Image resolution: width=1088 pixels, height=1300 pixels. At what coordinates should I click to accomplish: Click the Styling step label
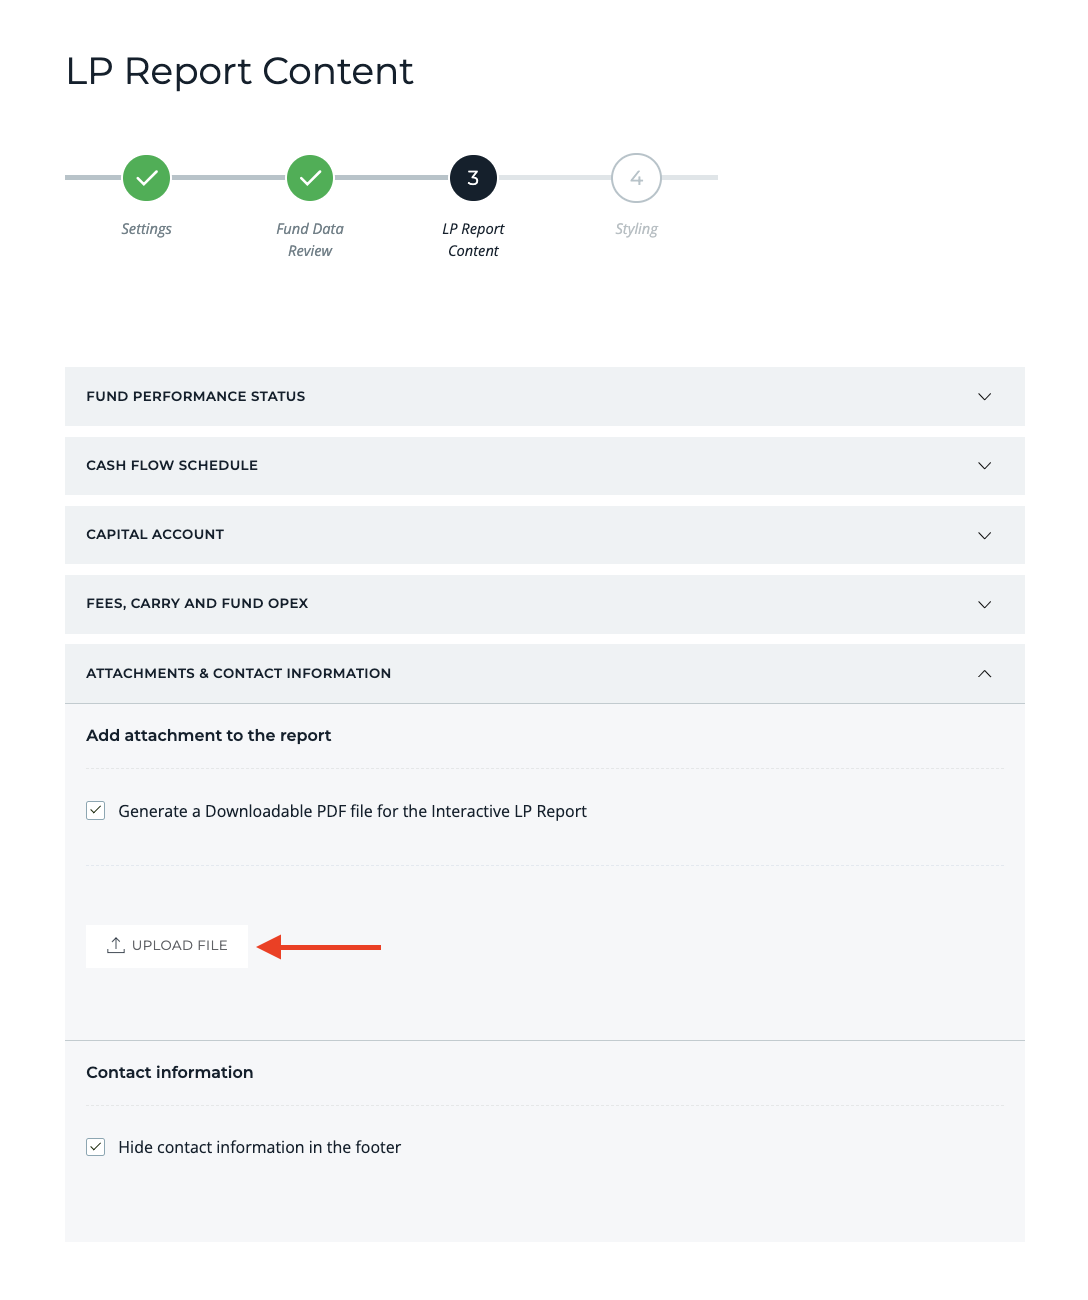[x=636, y=229]
